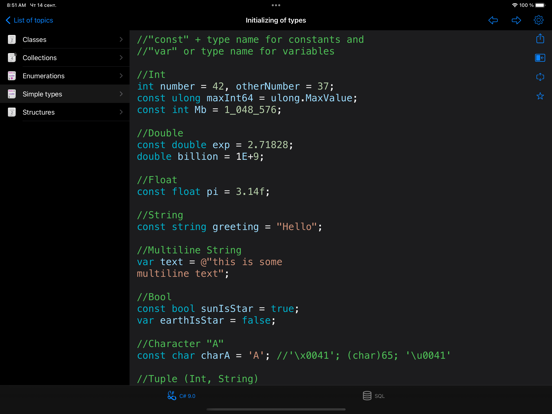Select the Simple types topic

point(65,94)
